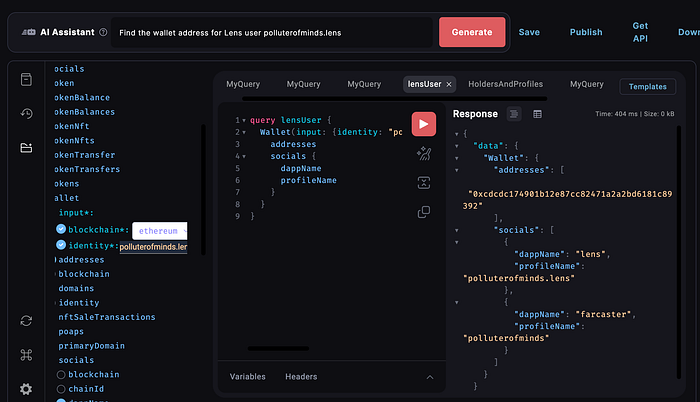
Task: Open the ethereum blockchain dropdown
Action: (x=160, y=230)
